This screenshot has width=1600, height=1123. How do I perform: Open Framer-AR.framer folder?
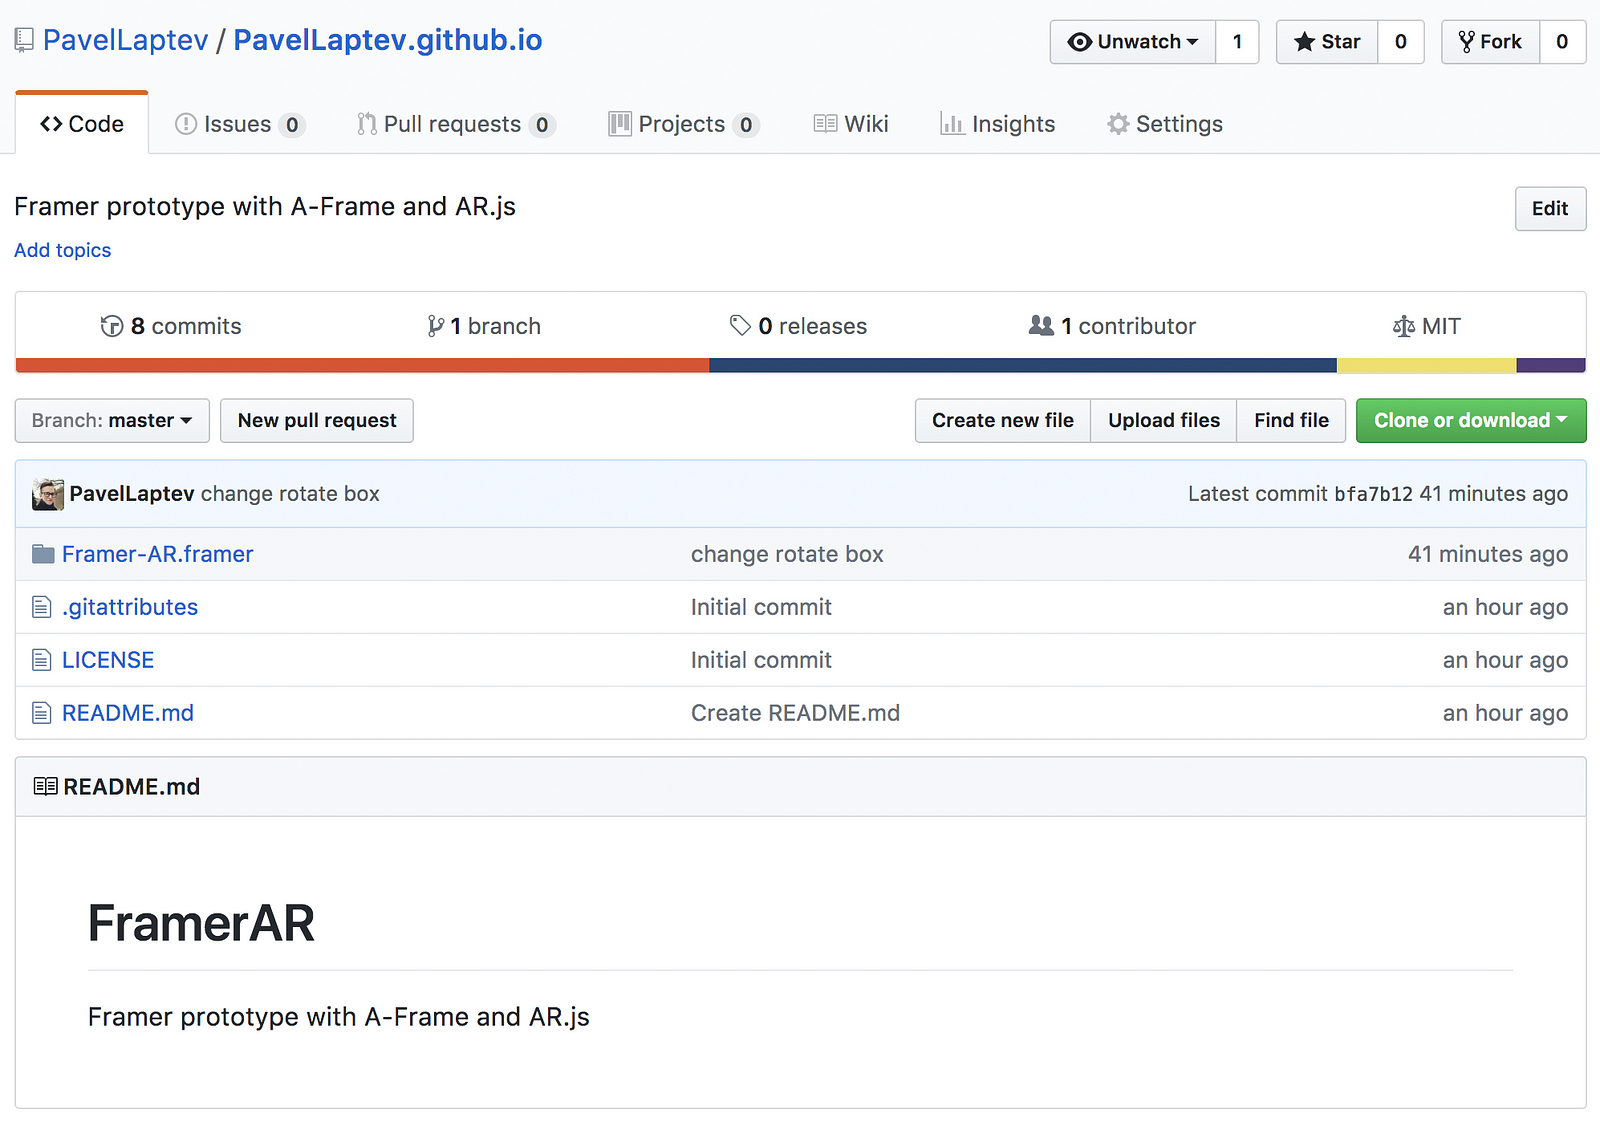158,554
